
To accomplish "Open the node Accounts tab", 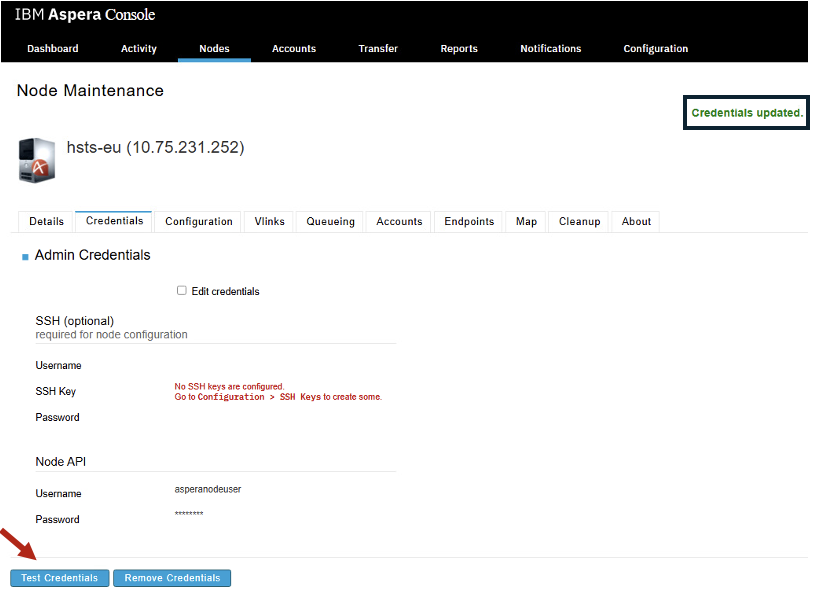I will [399, 221].
